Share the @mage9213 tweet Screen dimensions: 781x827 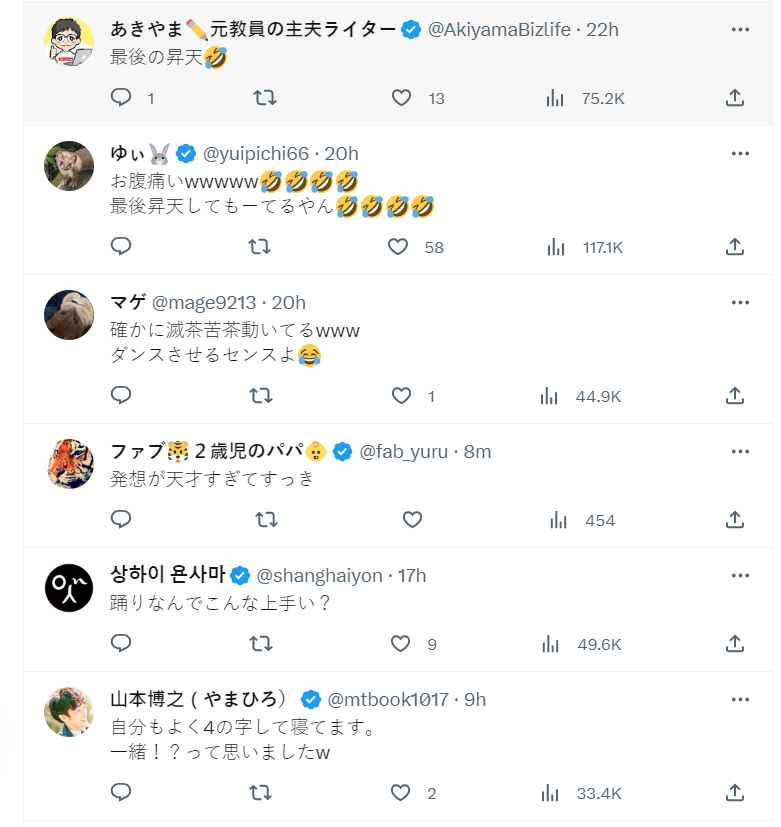coord(734,395)
